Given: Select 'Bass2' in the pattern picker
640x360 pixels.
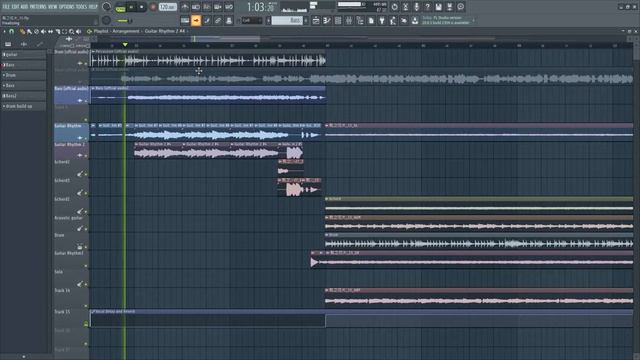Looking at the screenshot, I should click(23, 96).
